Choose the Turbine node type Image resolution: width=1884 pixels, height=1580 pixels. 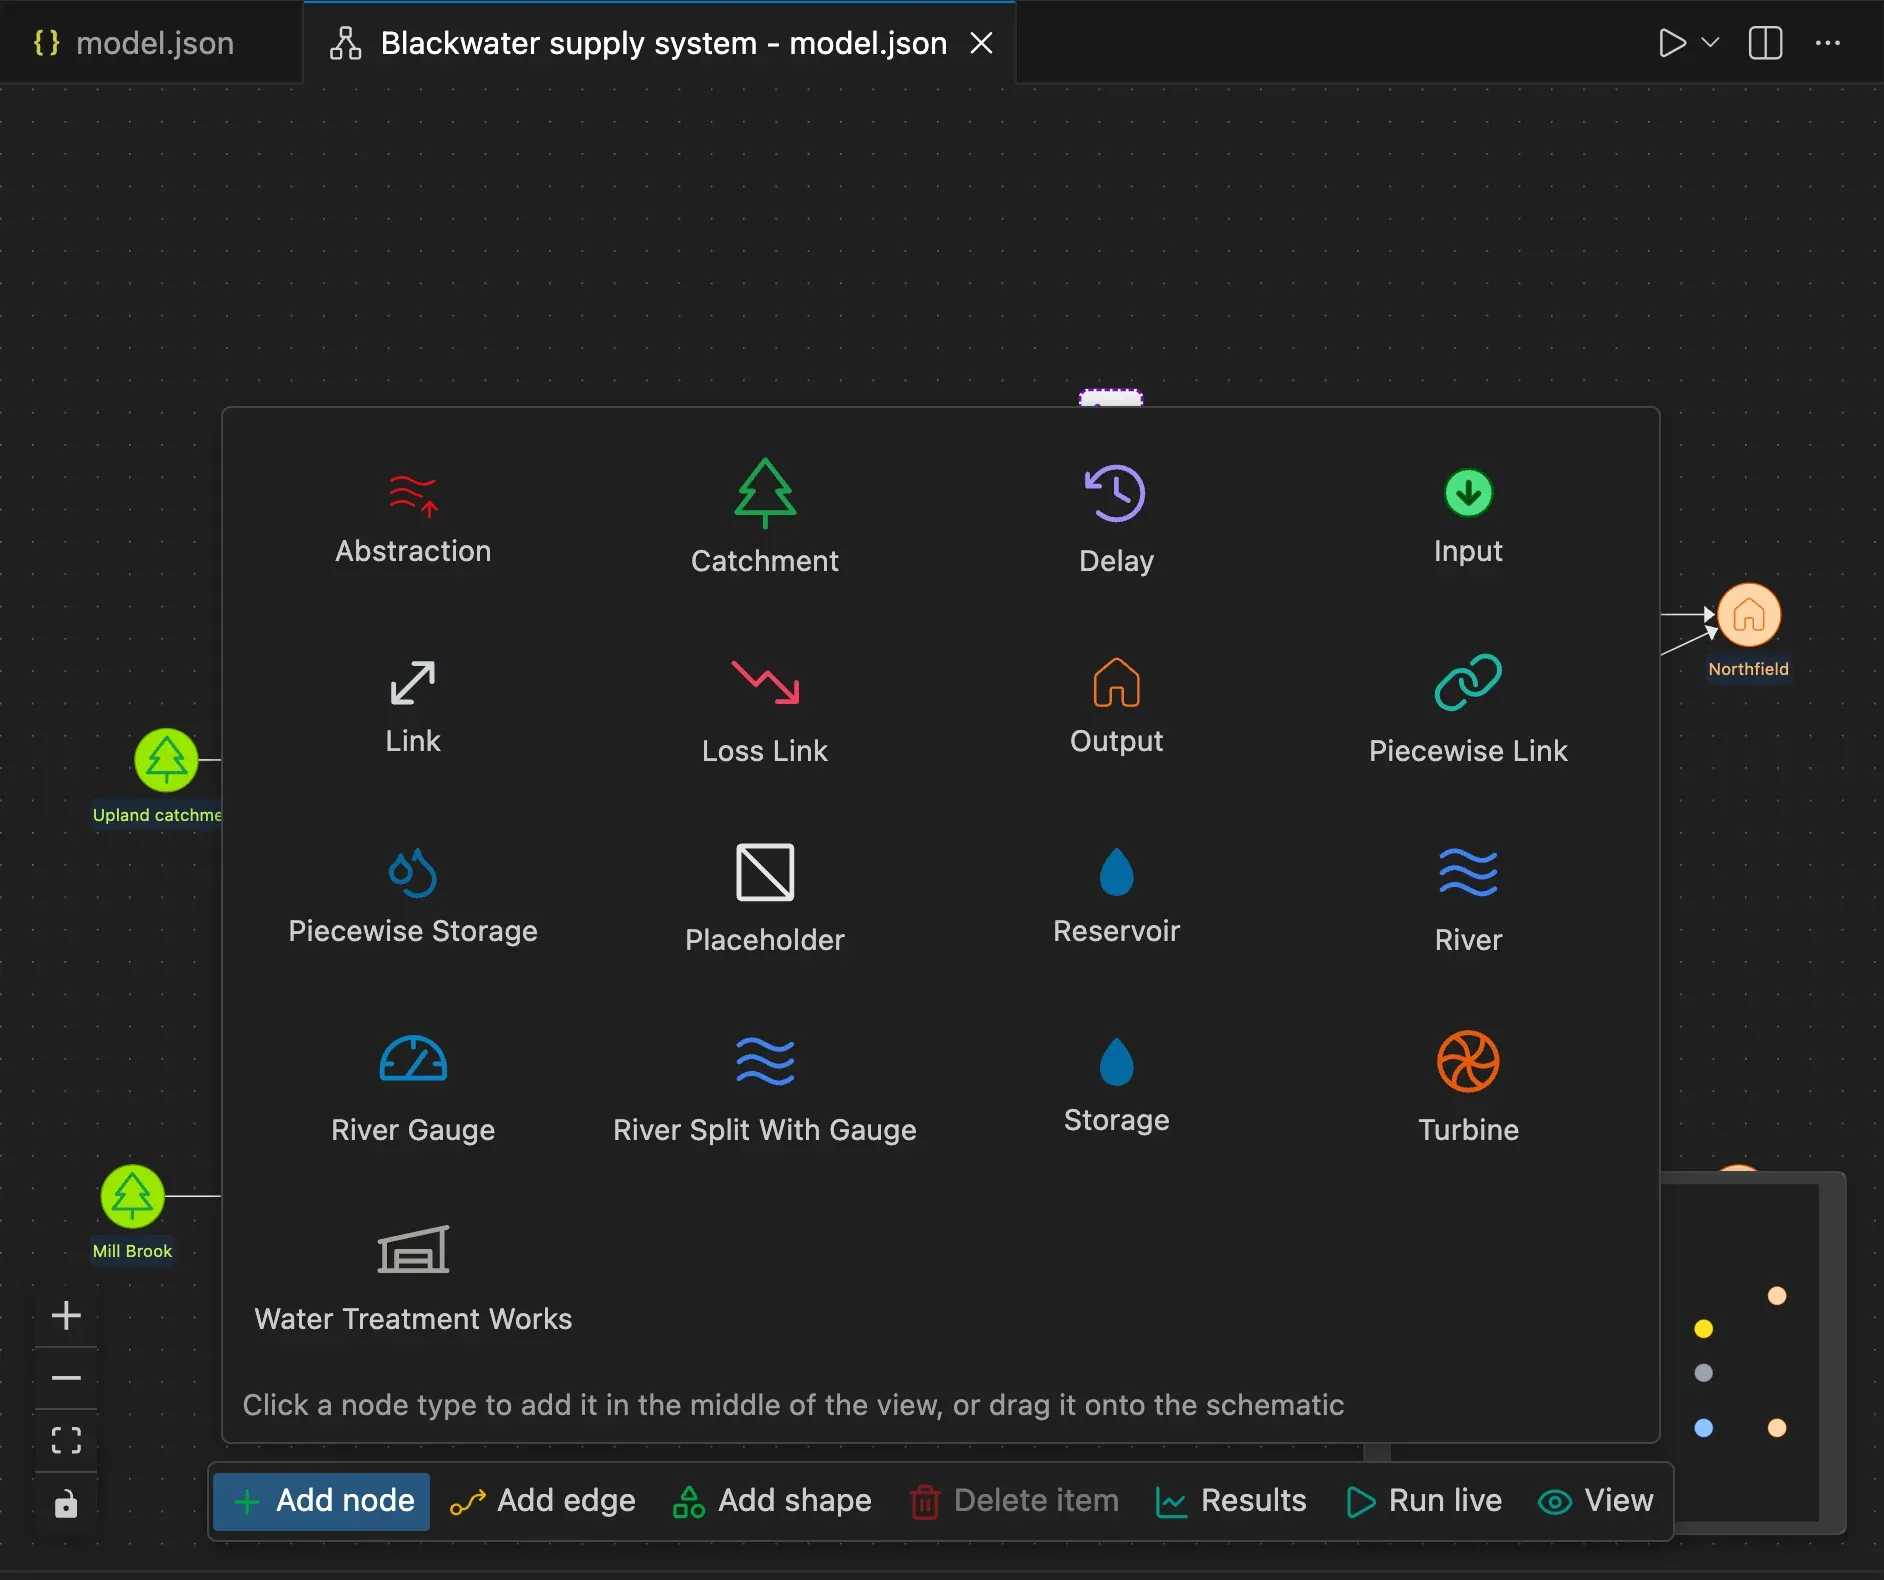pos(1468,1087)
